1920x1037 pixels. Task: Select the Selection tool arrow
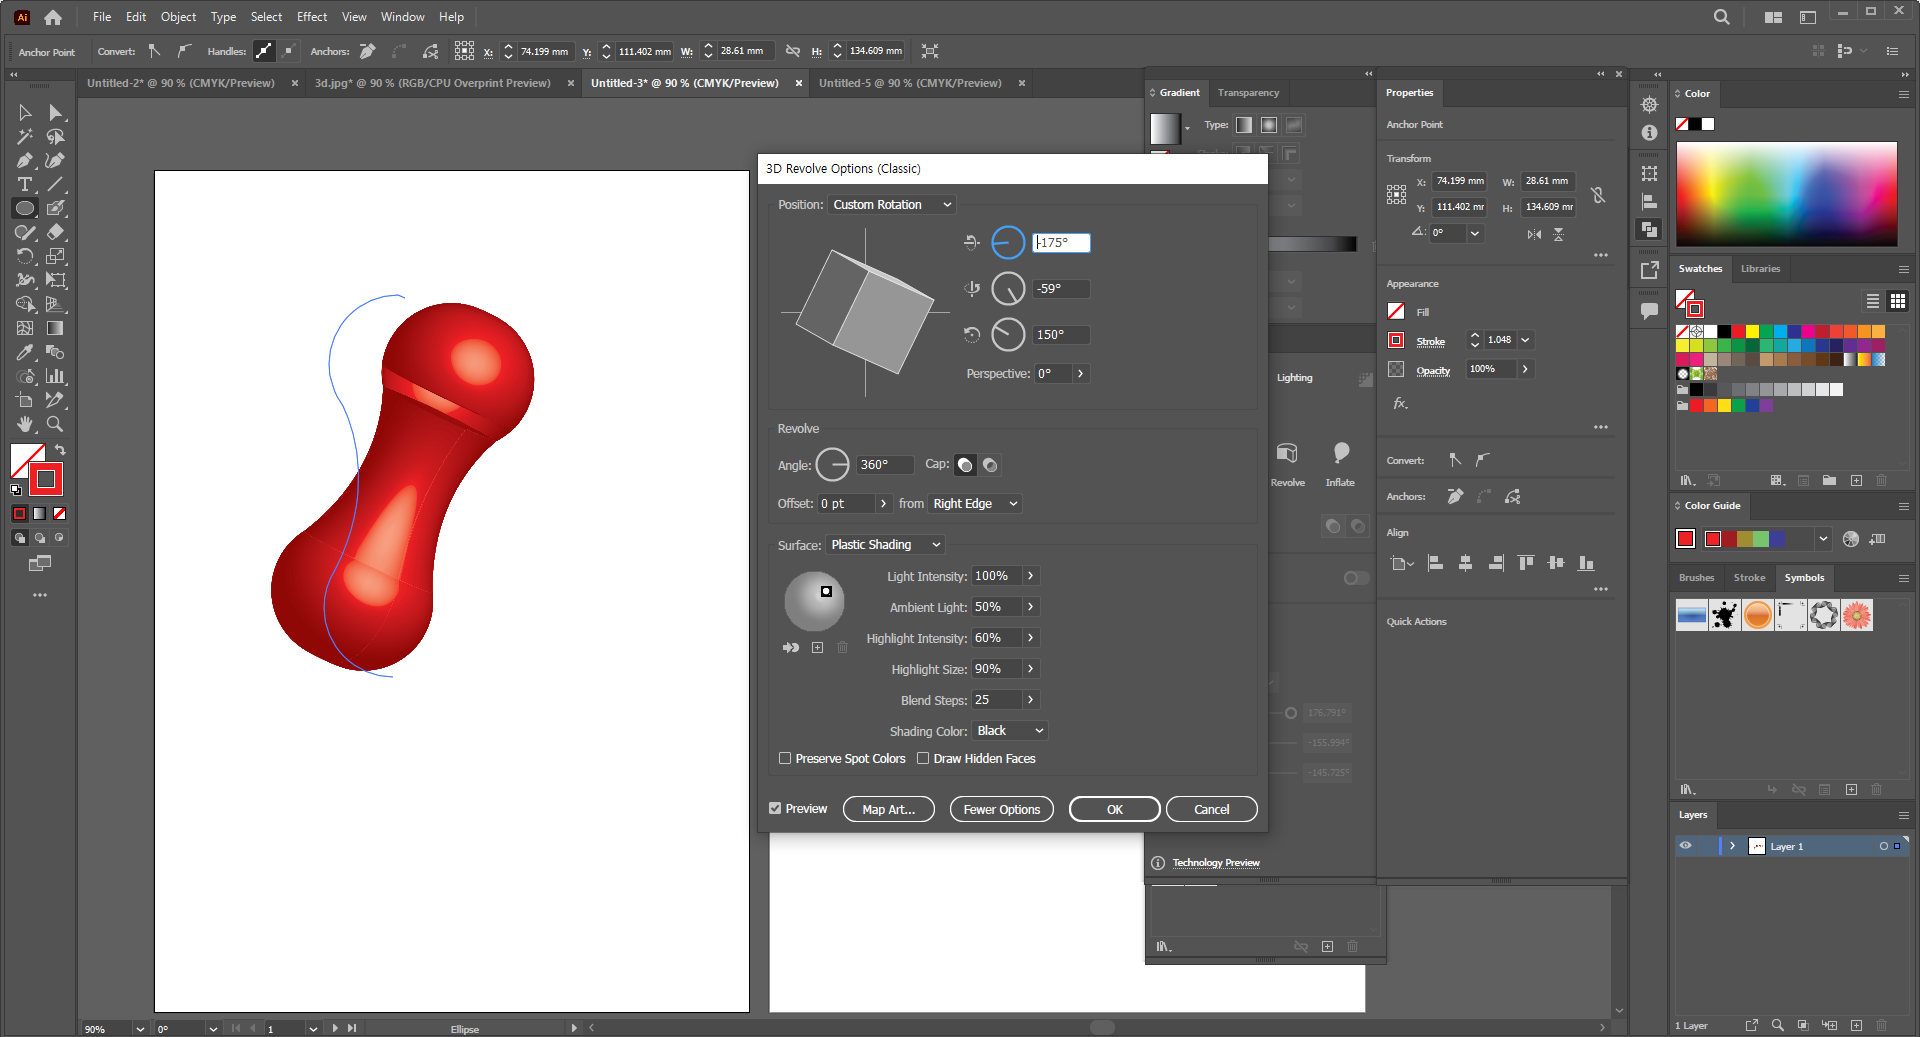click(x=25, y=113)
